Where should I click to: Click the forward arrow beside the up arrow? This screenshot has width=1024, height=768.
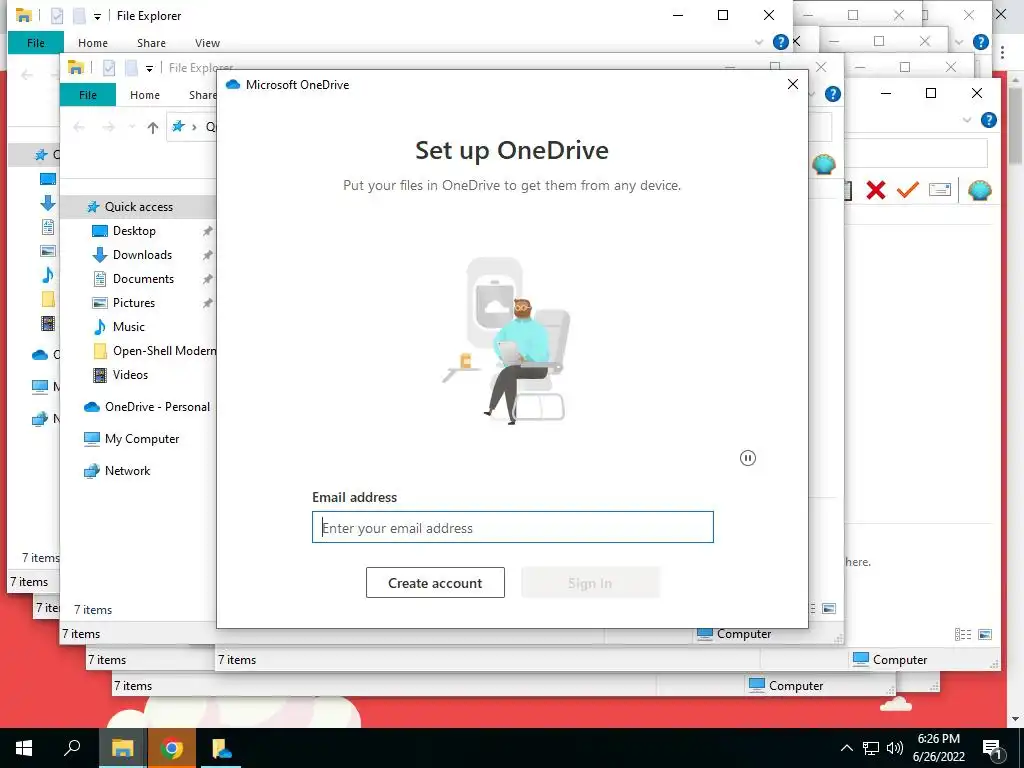tap(108, 127)
